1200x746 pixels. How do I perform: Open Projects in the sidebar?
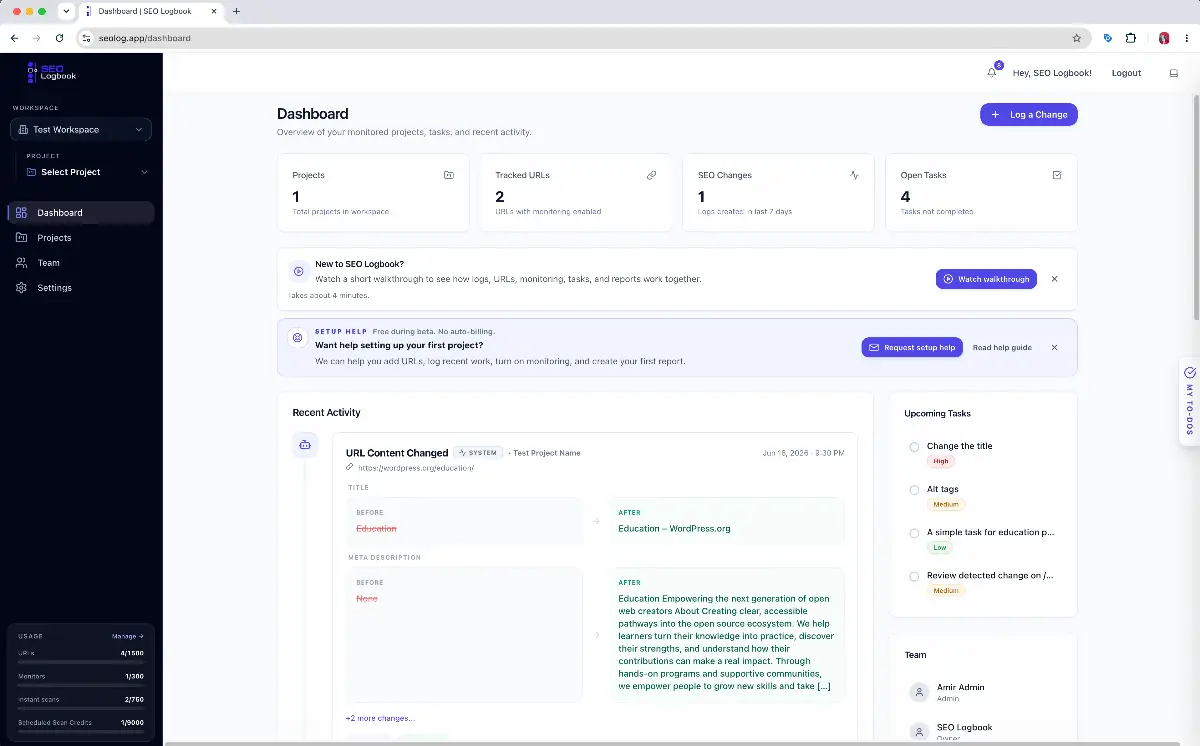point(81,238)
